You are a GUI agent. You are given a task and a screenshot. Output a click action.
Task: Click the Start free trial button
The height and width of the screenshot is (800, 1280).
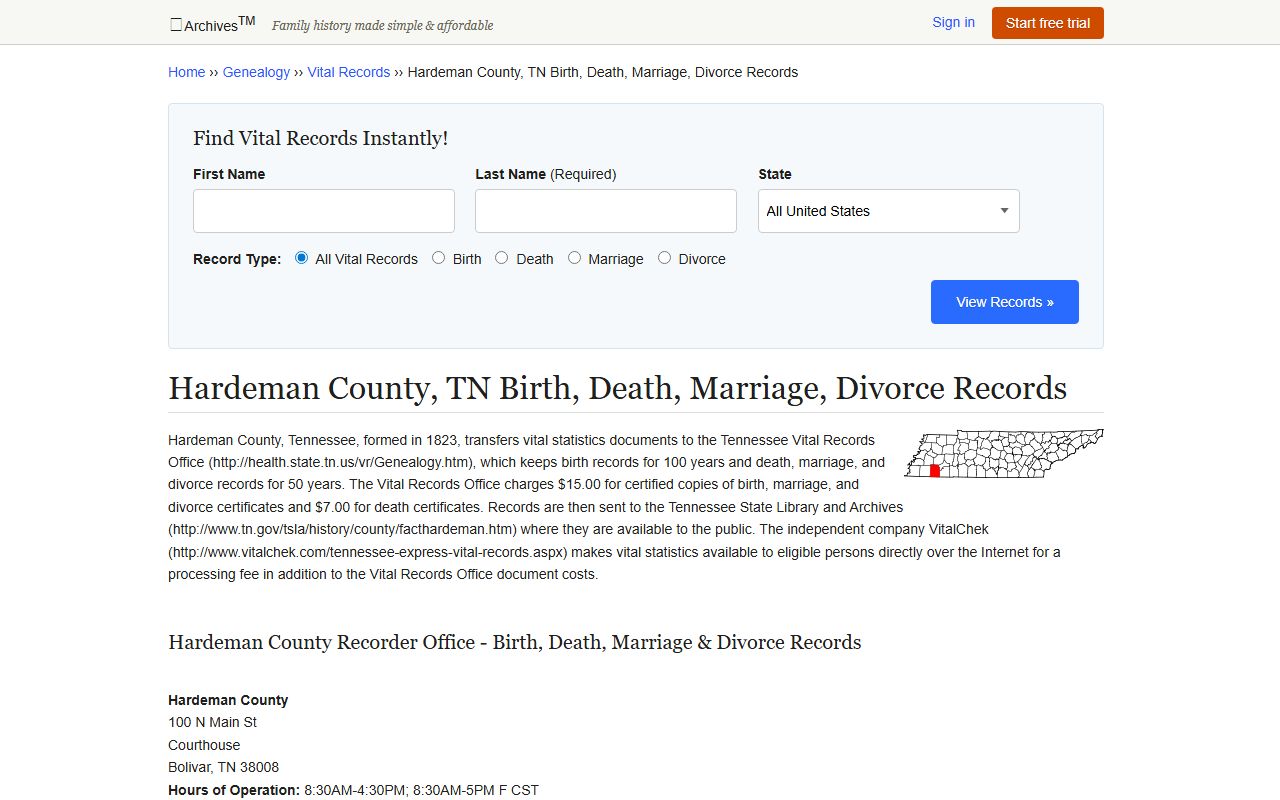click(1047, 23)
